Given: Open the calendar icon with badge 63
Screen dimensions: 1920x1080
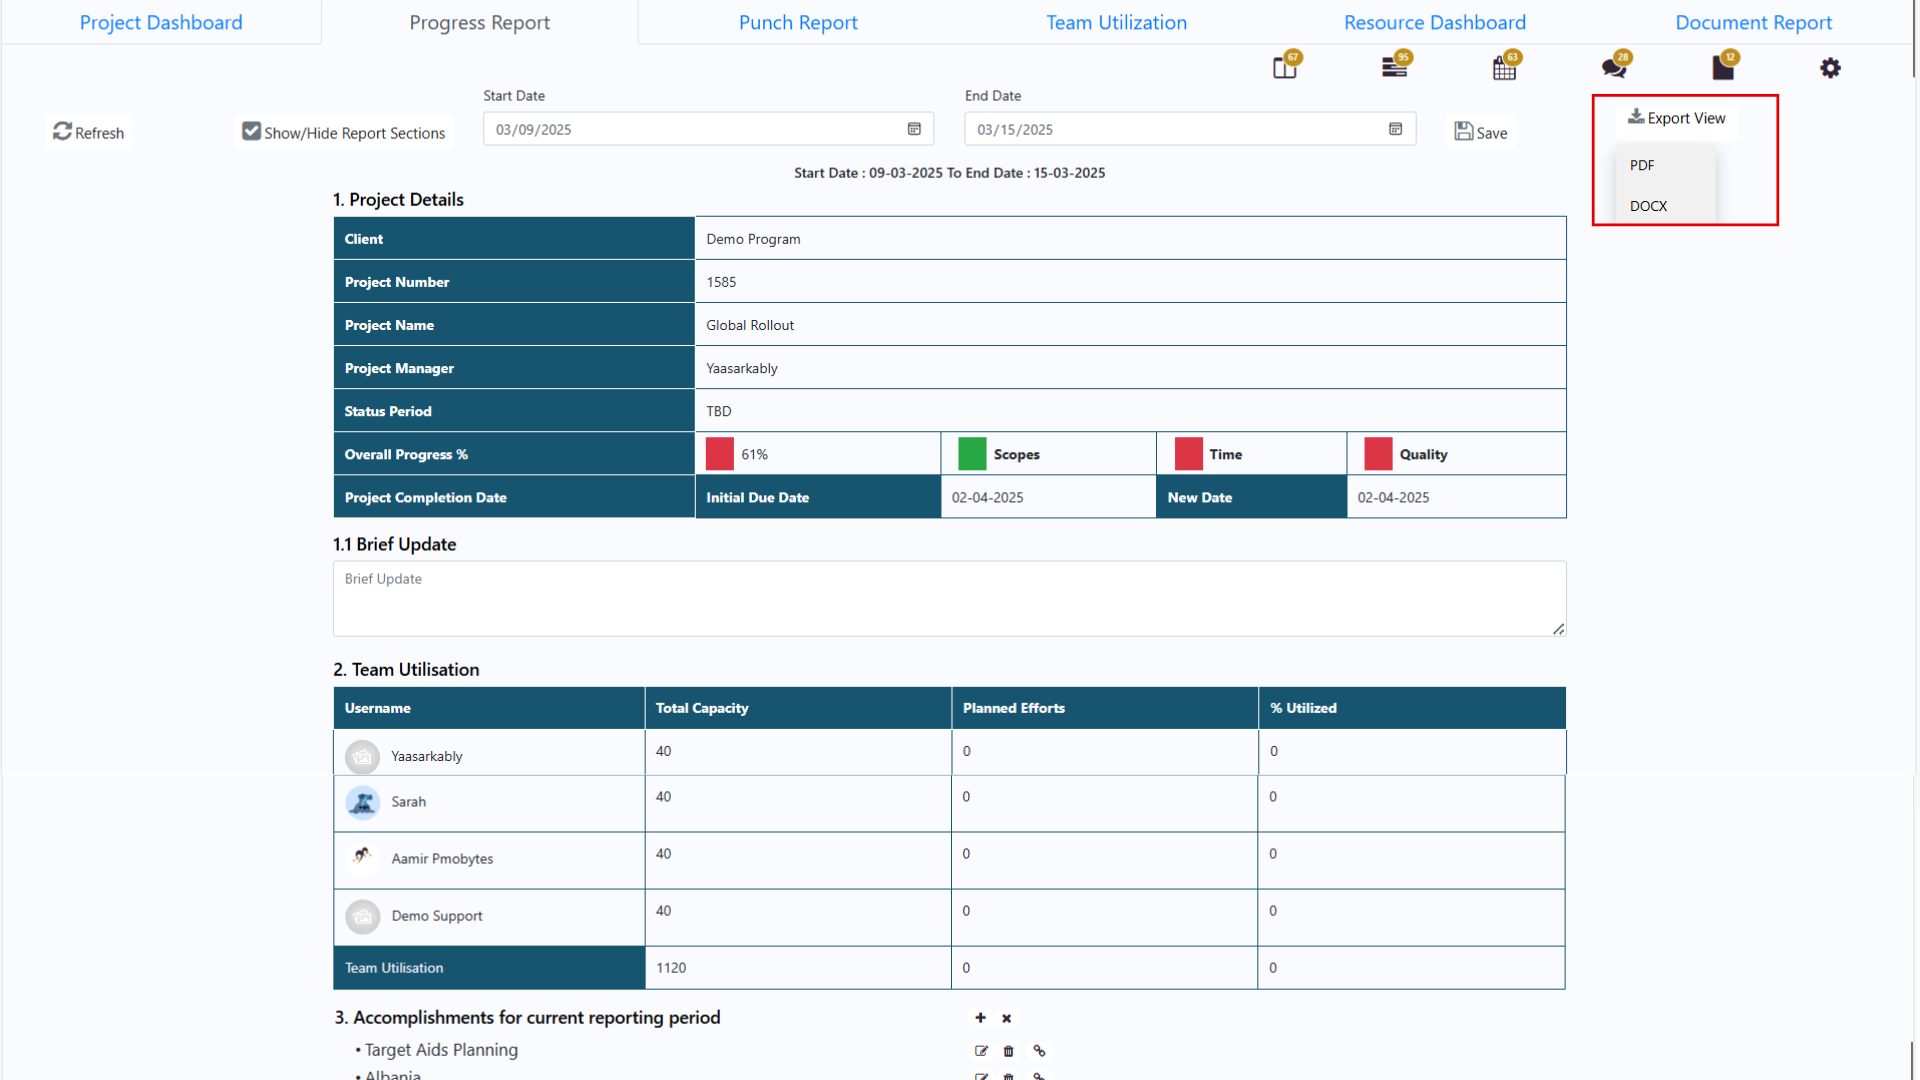Looking at the screenshot, I should click(1504, 68).
